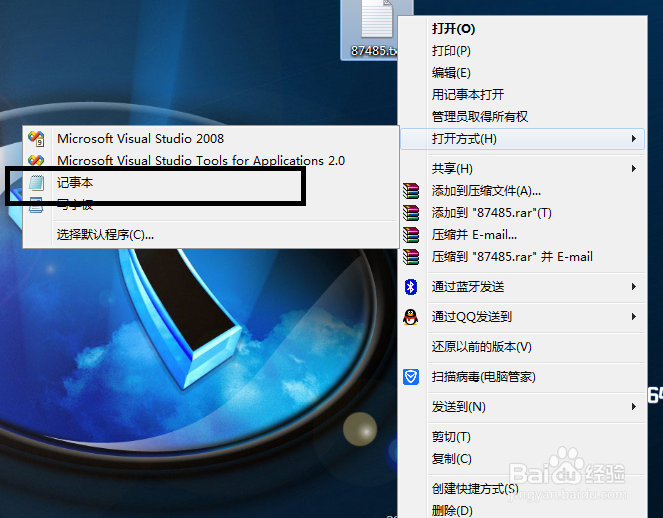Screen dimensions: 663x518
Task: Click the 添加到压缩文件(A) WinRAR icon
Action: [x=411, y=191]
